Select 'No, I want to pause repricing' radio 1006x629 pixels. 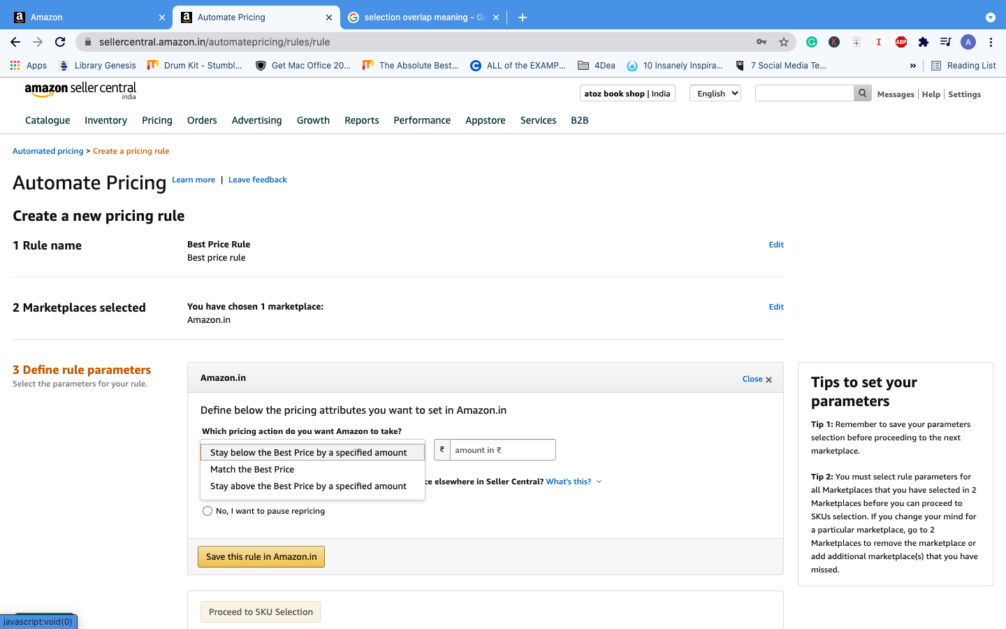208,511
